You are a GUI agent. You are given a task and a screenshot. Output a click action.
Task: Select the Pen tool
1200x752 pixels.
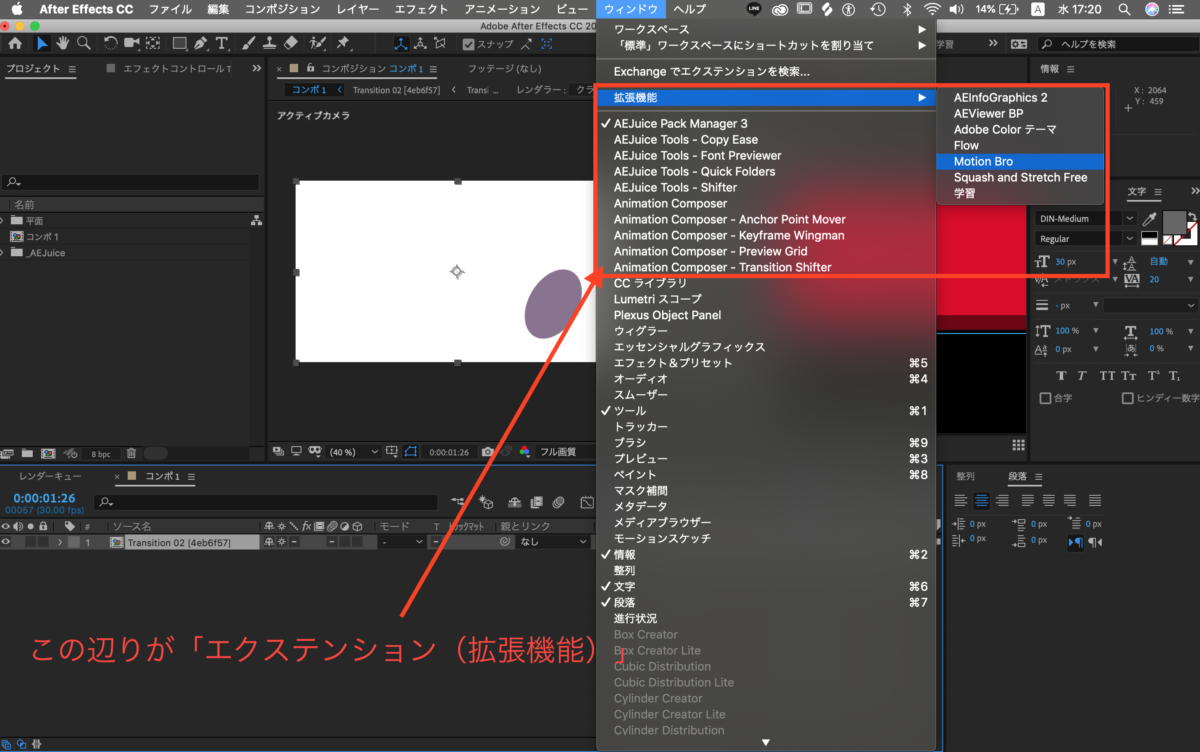point(201,44)
